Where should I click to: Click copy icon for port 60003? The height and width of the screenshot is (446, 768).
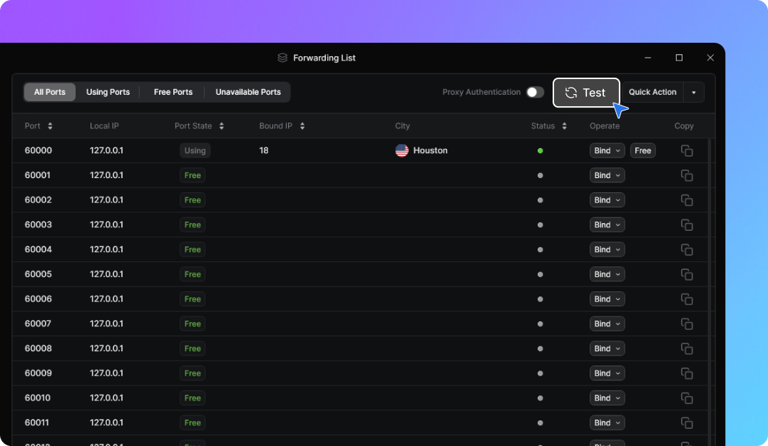point(687,225)
